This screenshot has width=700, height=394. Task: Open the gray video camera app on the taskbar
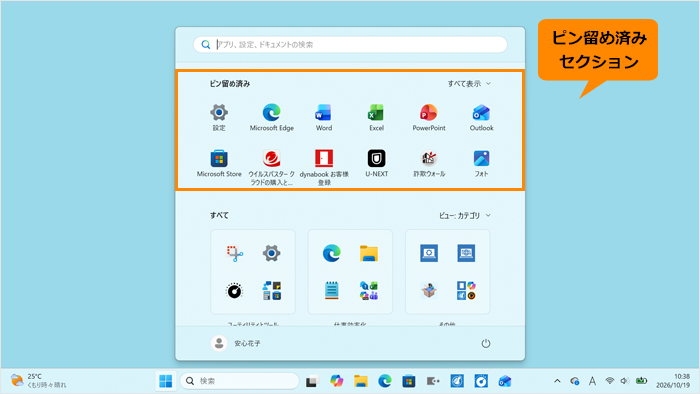[433, 381]
